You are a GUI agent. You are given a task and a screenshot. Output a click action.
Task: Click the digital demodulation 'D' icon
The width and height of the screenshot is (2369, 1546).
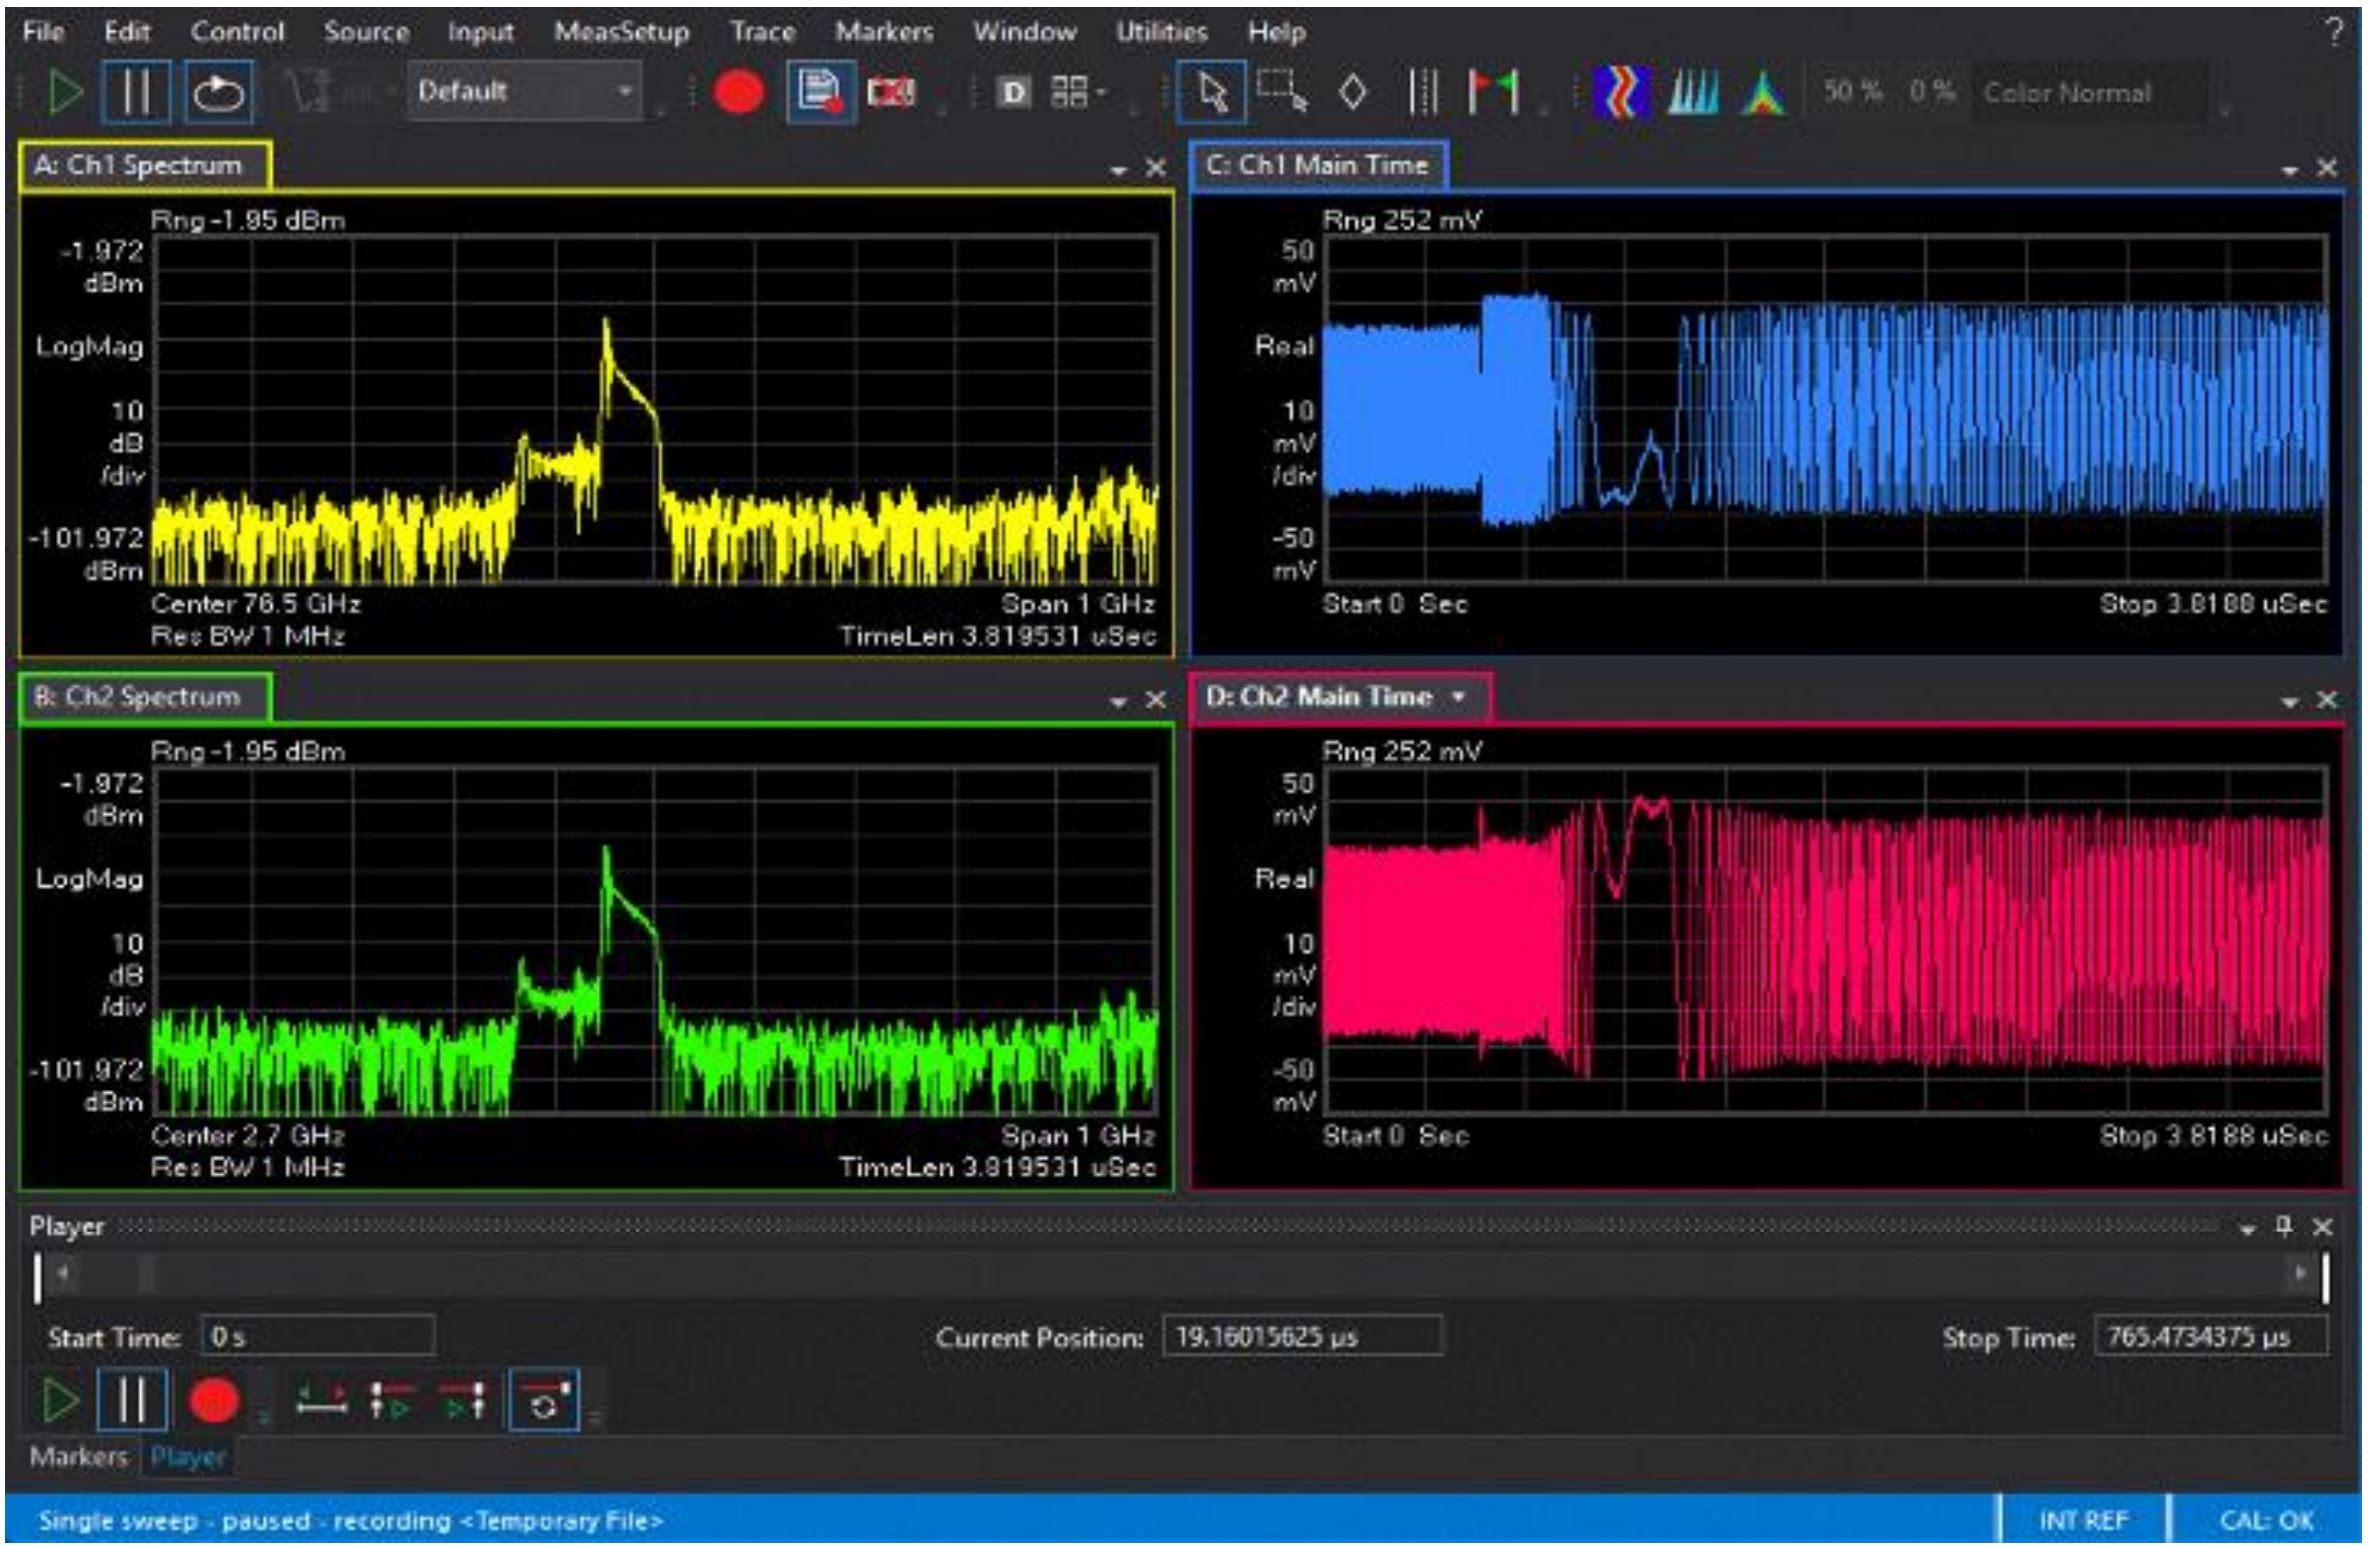(1013, 93)
